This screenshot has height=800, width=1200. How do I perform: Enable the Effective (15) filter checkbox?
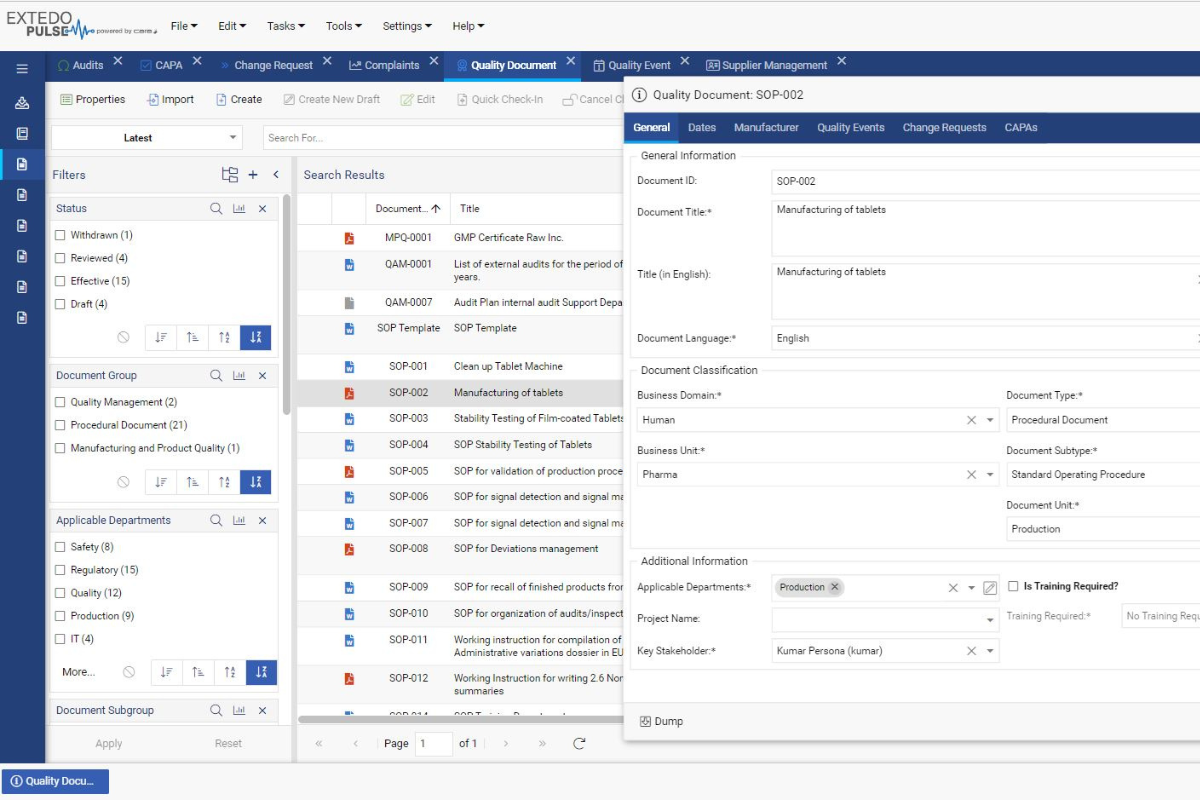60,282
